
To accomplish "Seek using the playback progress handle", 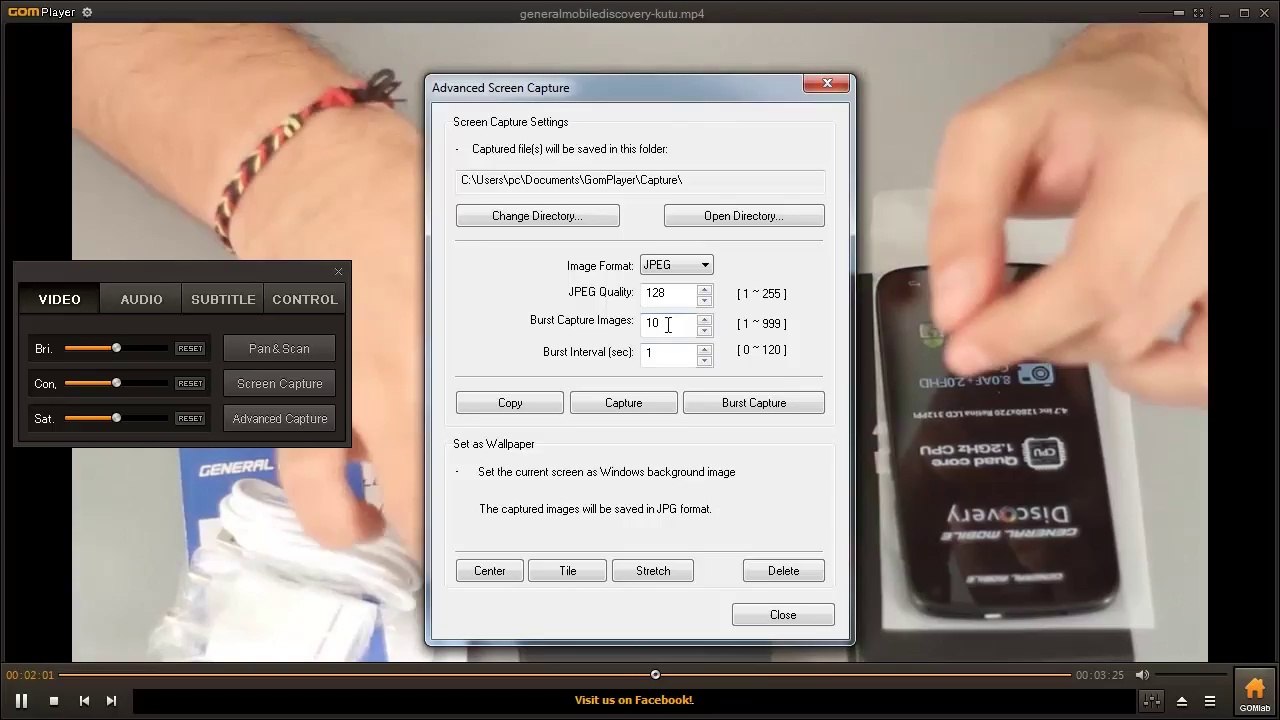I will pyautogui.click(x=655, y=675).
